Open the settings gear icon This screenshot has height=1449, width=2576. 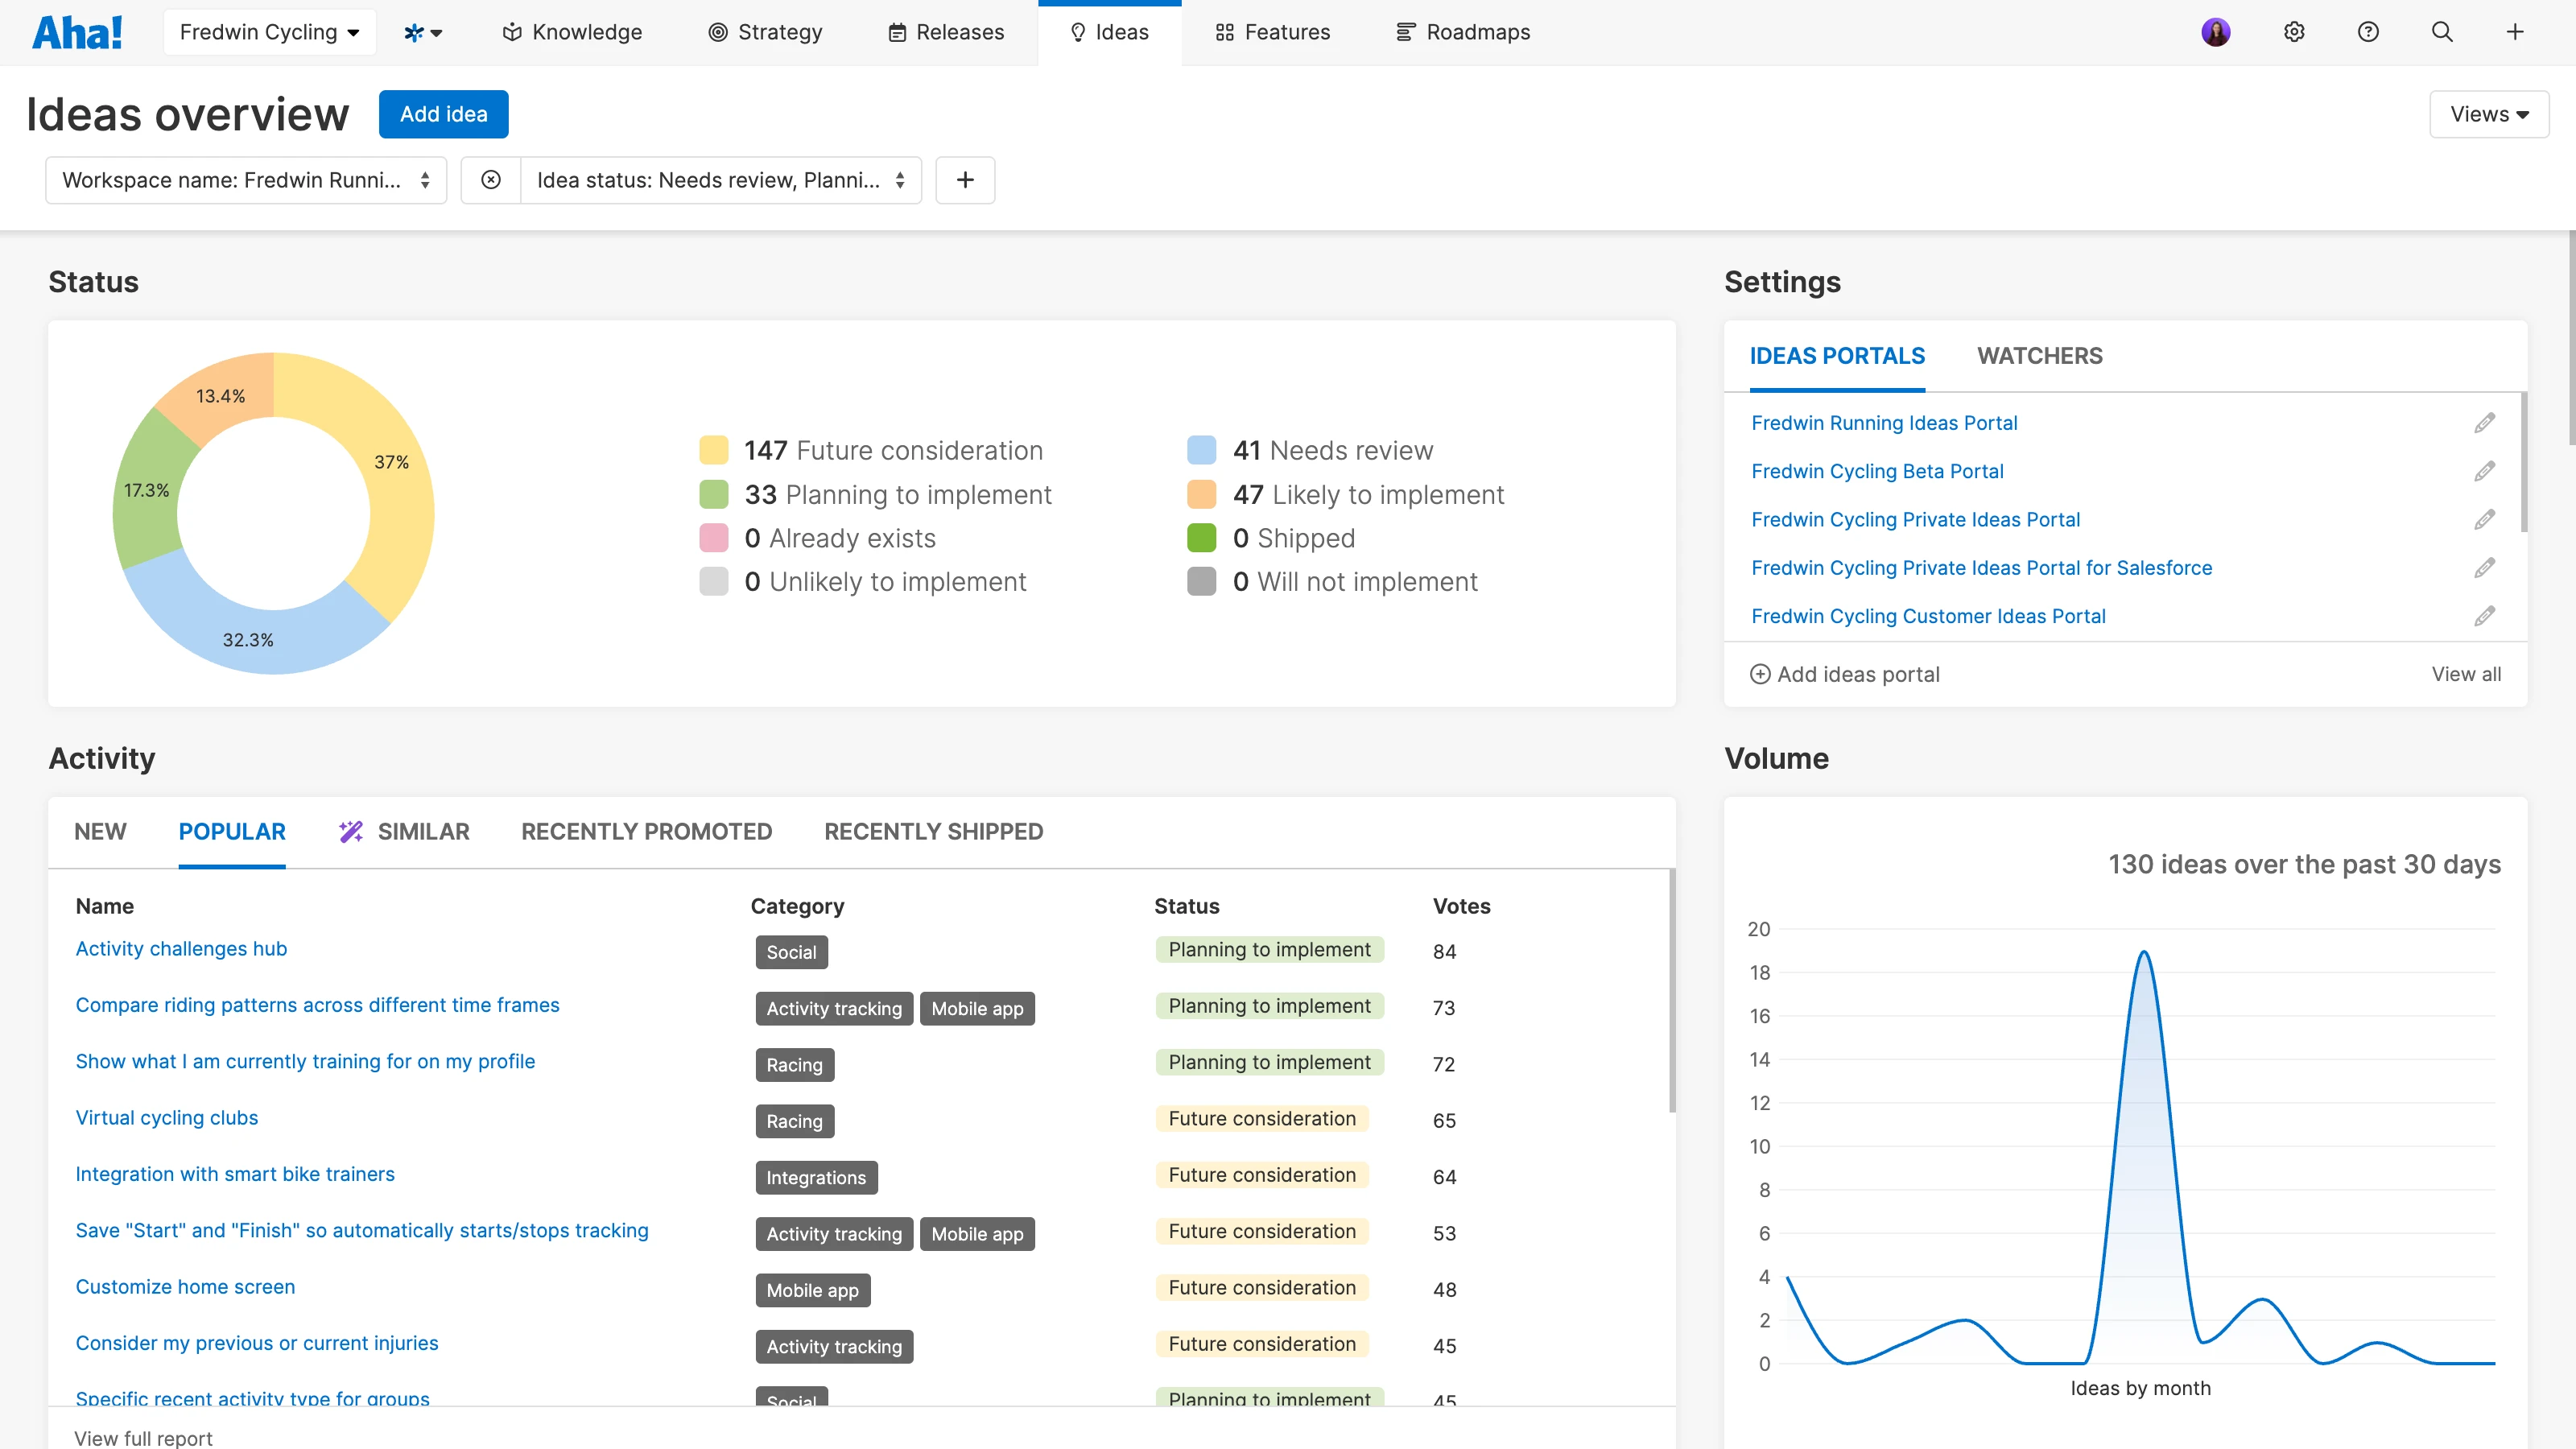coord(2294,32)
